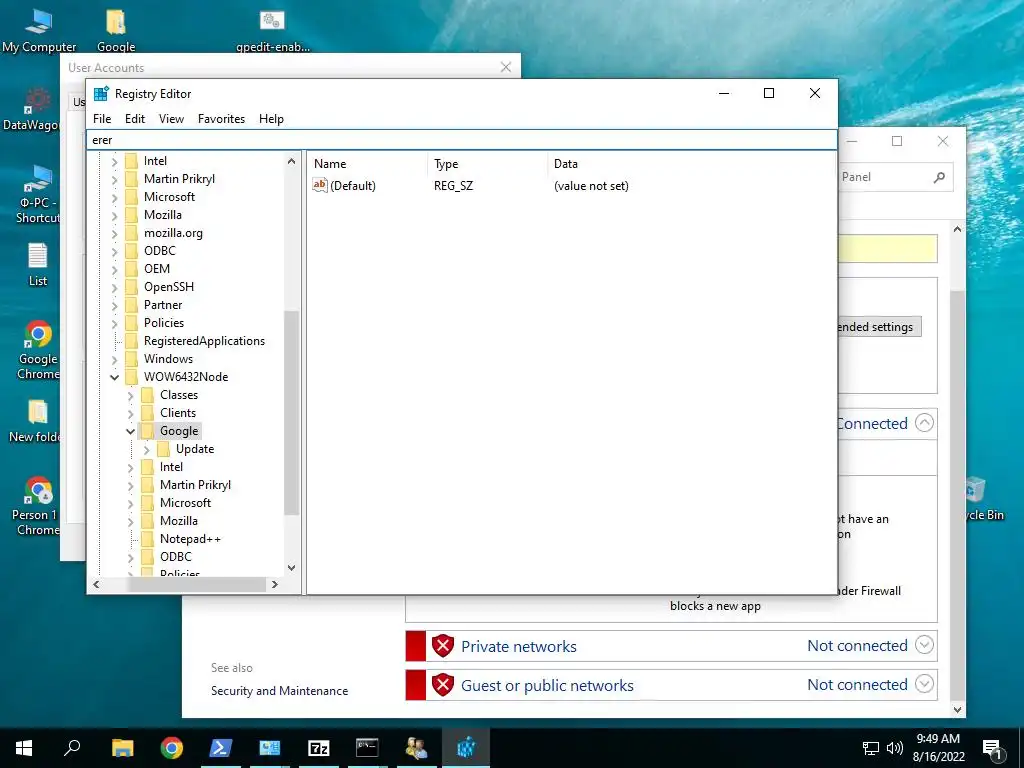Select the Windows registry key
This screenshot has height=768, width=1024.
pyautogui.click(x=168, y=359)
